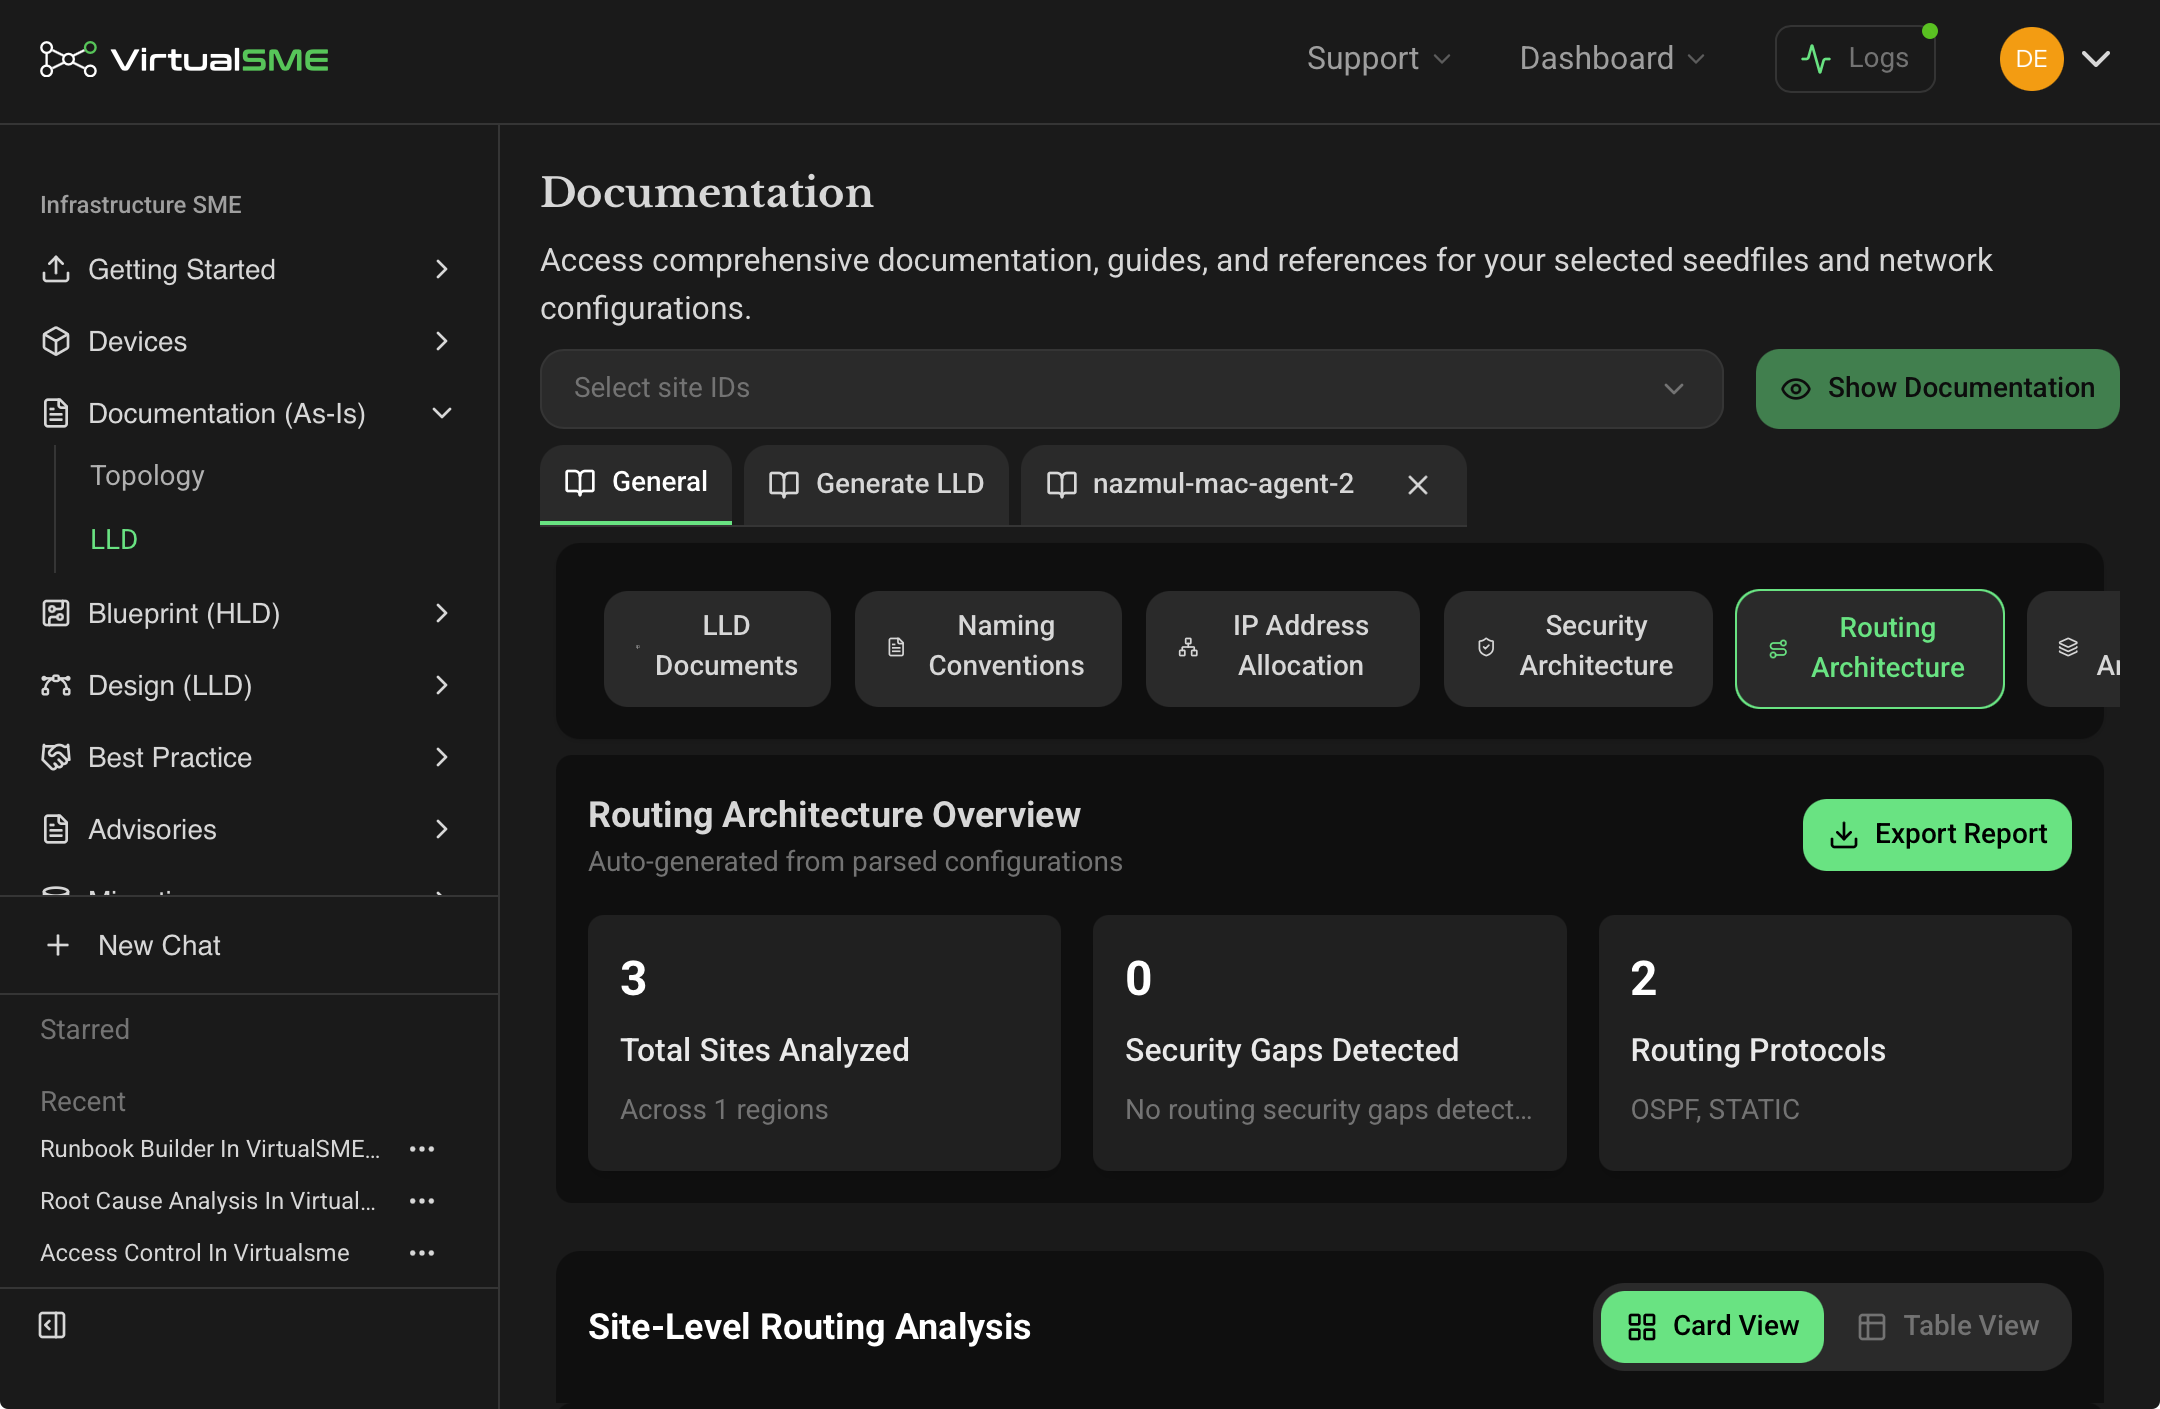Select LLD Documents category
This screenshot has height=1409, width=2160.
pyautogui.click(x=717, y=648)
